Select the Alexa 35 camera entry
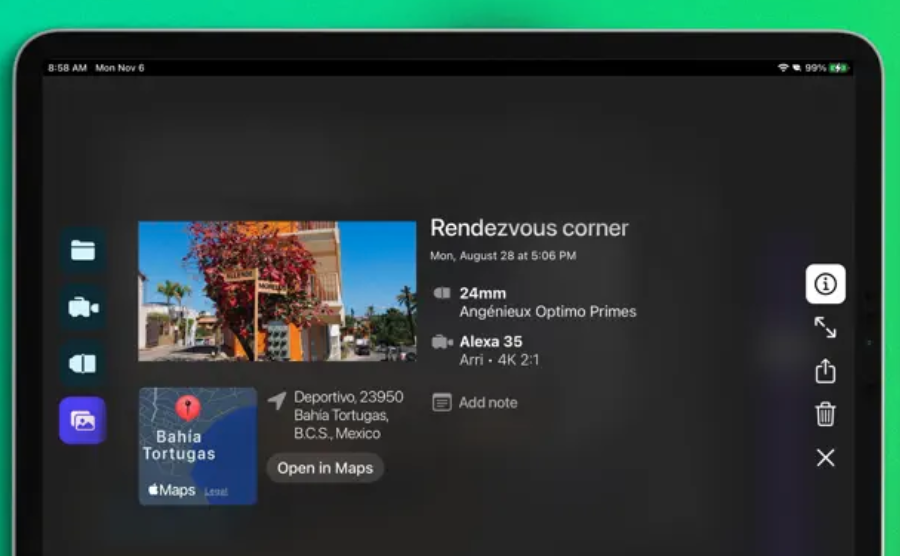900x556 pixels. click(x=500, y=350)
